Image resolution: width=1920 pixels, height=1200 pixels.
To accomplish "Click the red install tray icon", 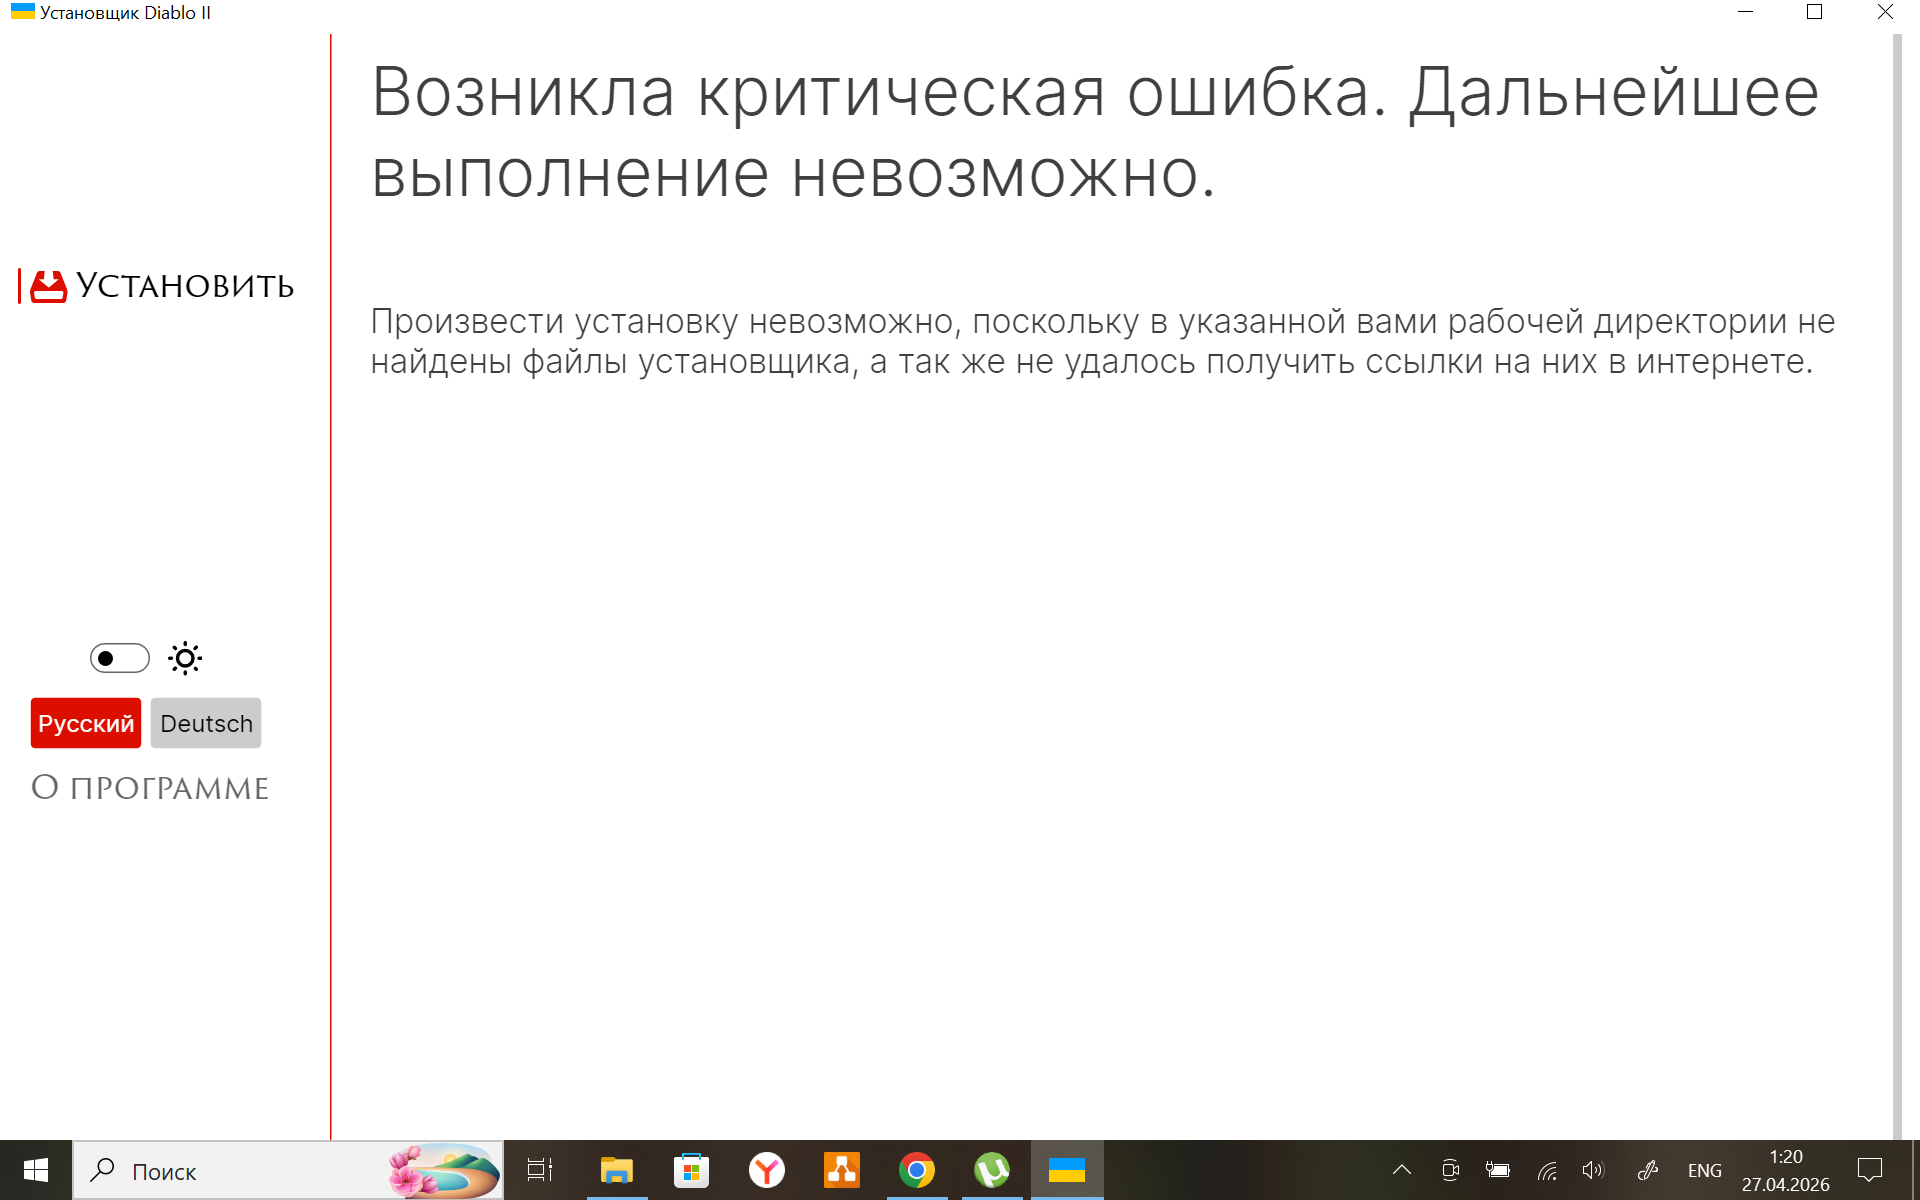I will (x=48, y=286).
